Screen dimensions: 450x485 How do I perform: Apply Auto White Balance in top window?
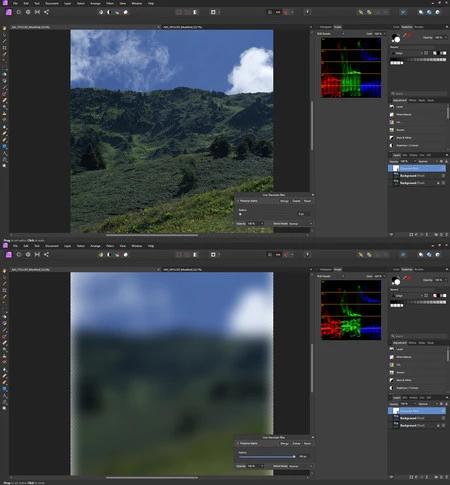(x=126, y=12)
